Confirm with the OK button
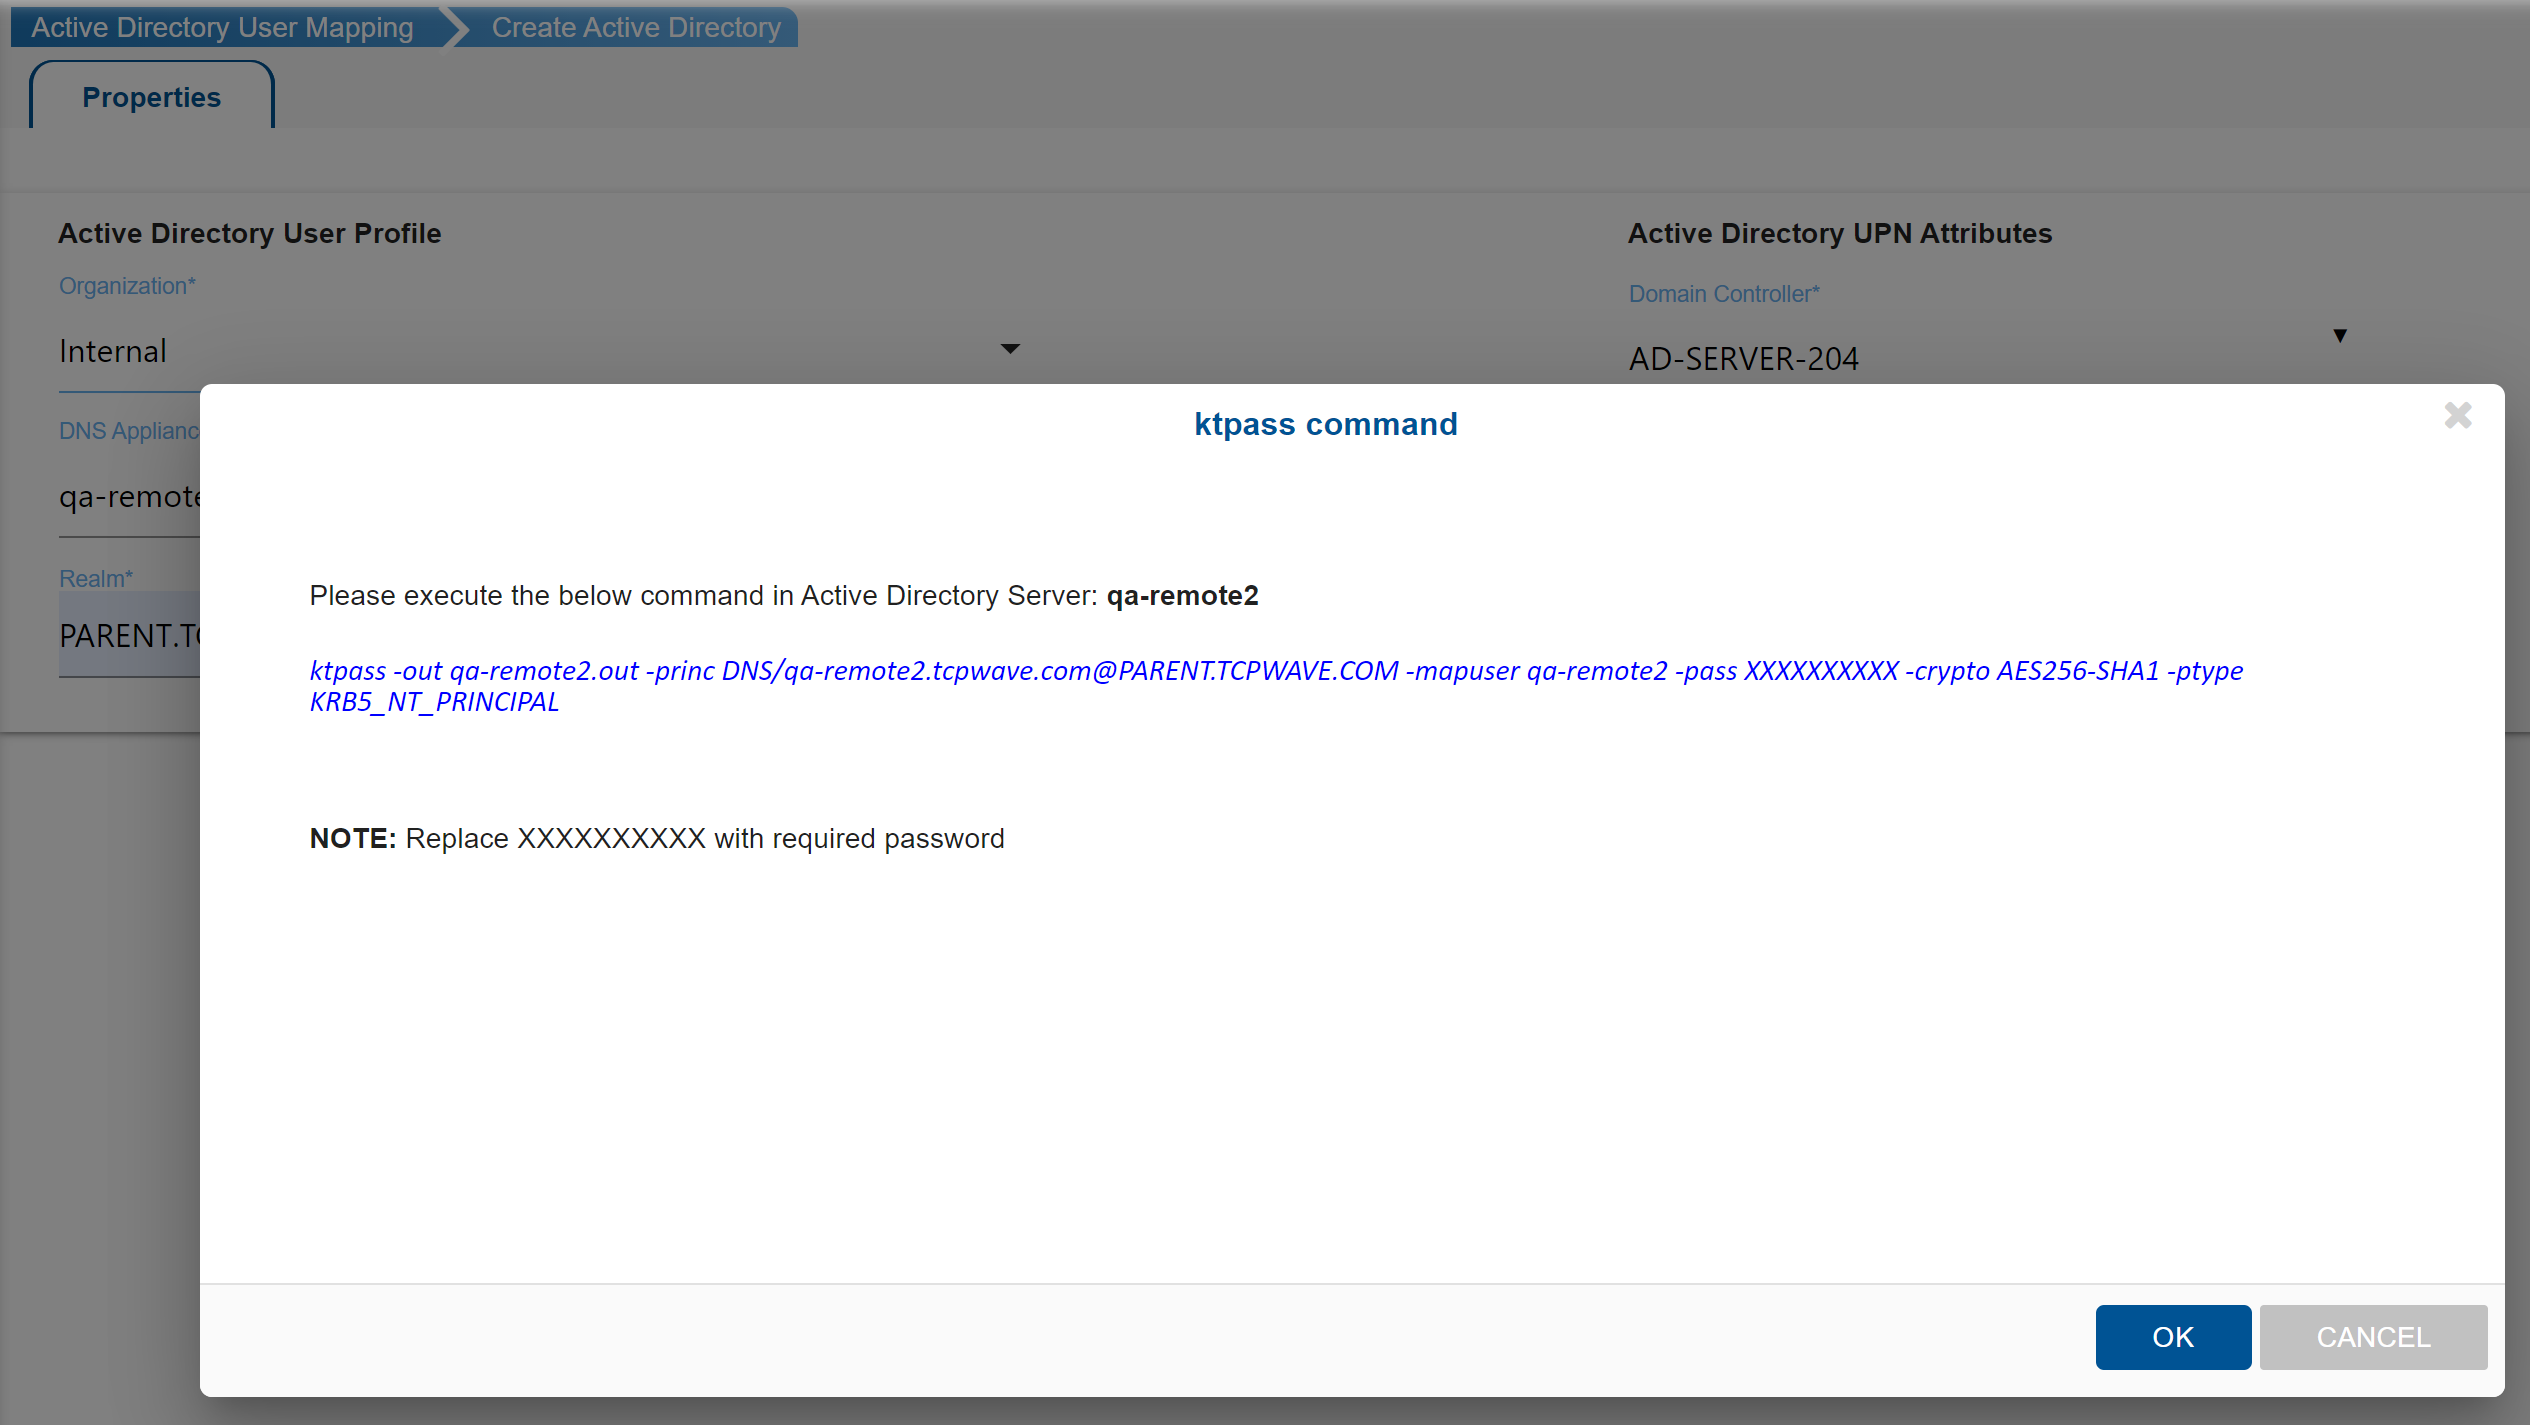Viewport: 2530px width, 1425px height. pos(2173,1337)
